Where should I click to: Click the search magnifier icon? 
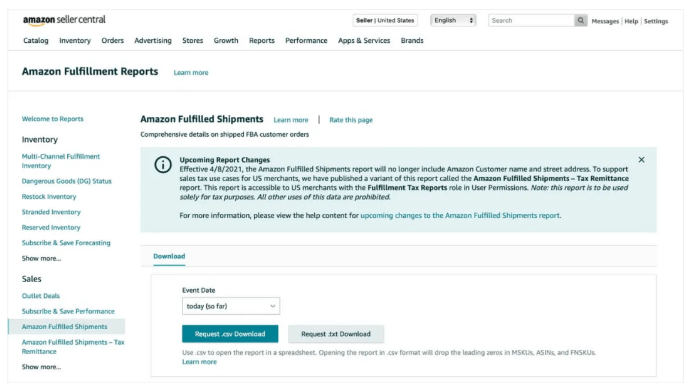(x=580, y=20)
